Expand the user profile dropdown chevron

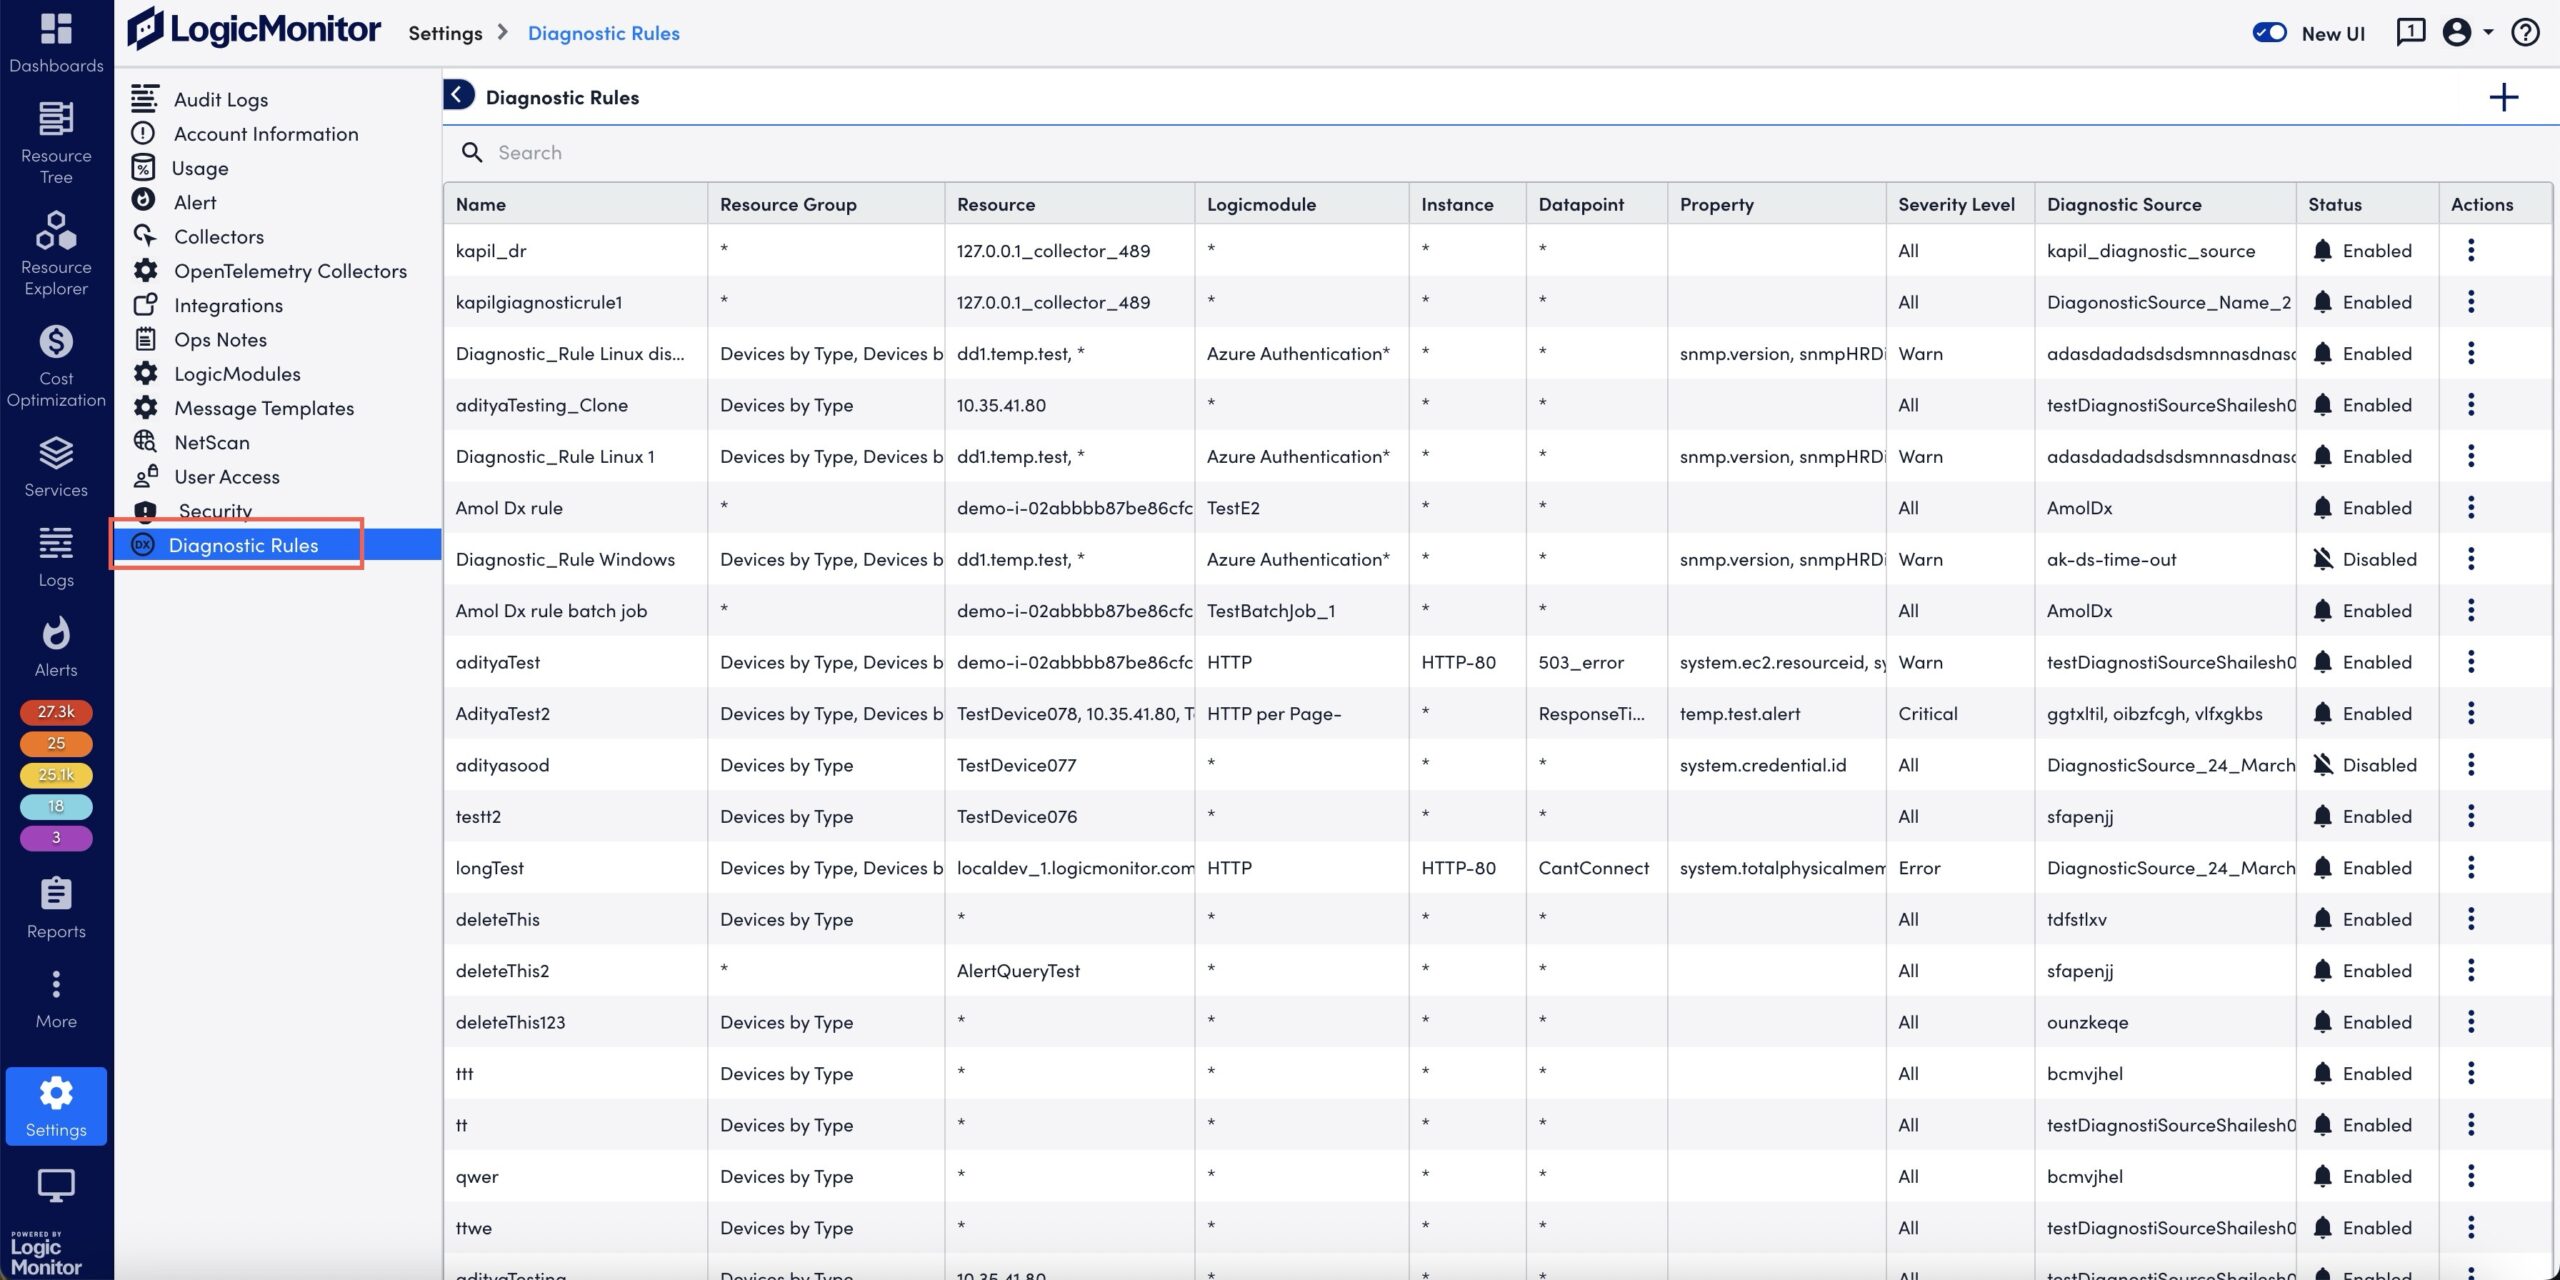click(2489, 33)
